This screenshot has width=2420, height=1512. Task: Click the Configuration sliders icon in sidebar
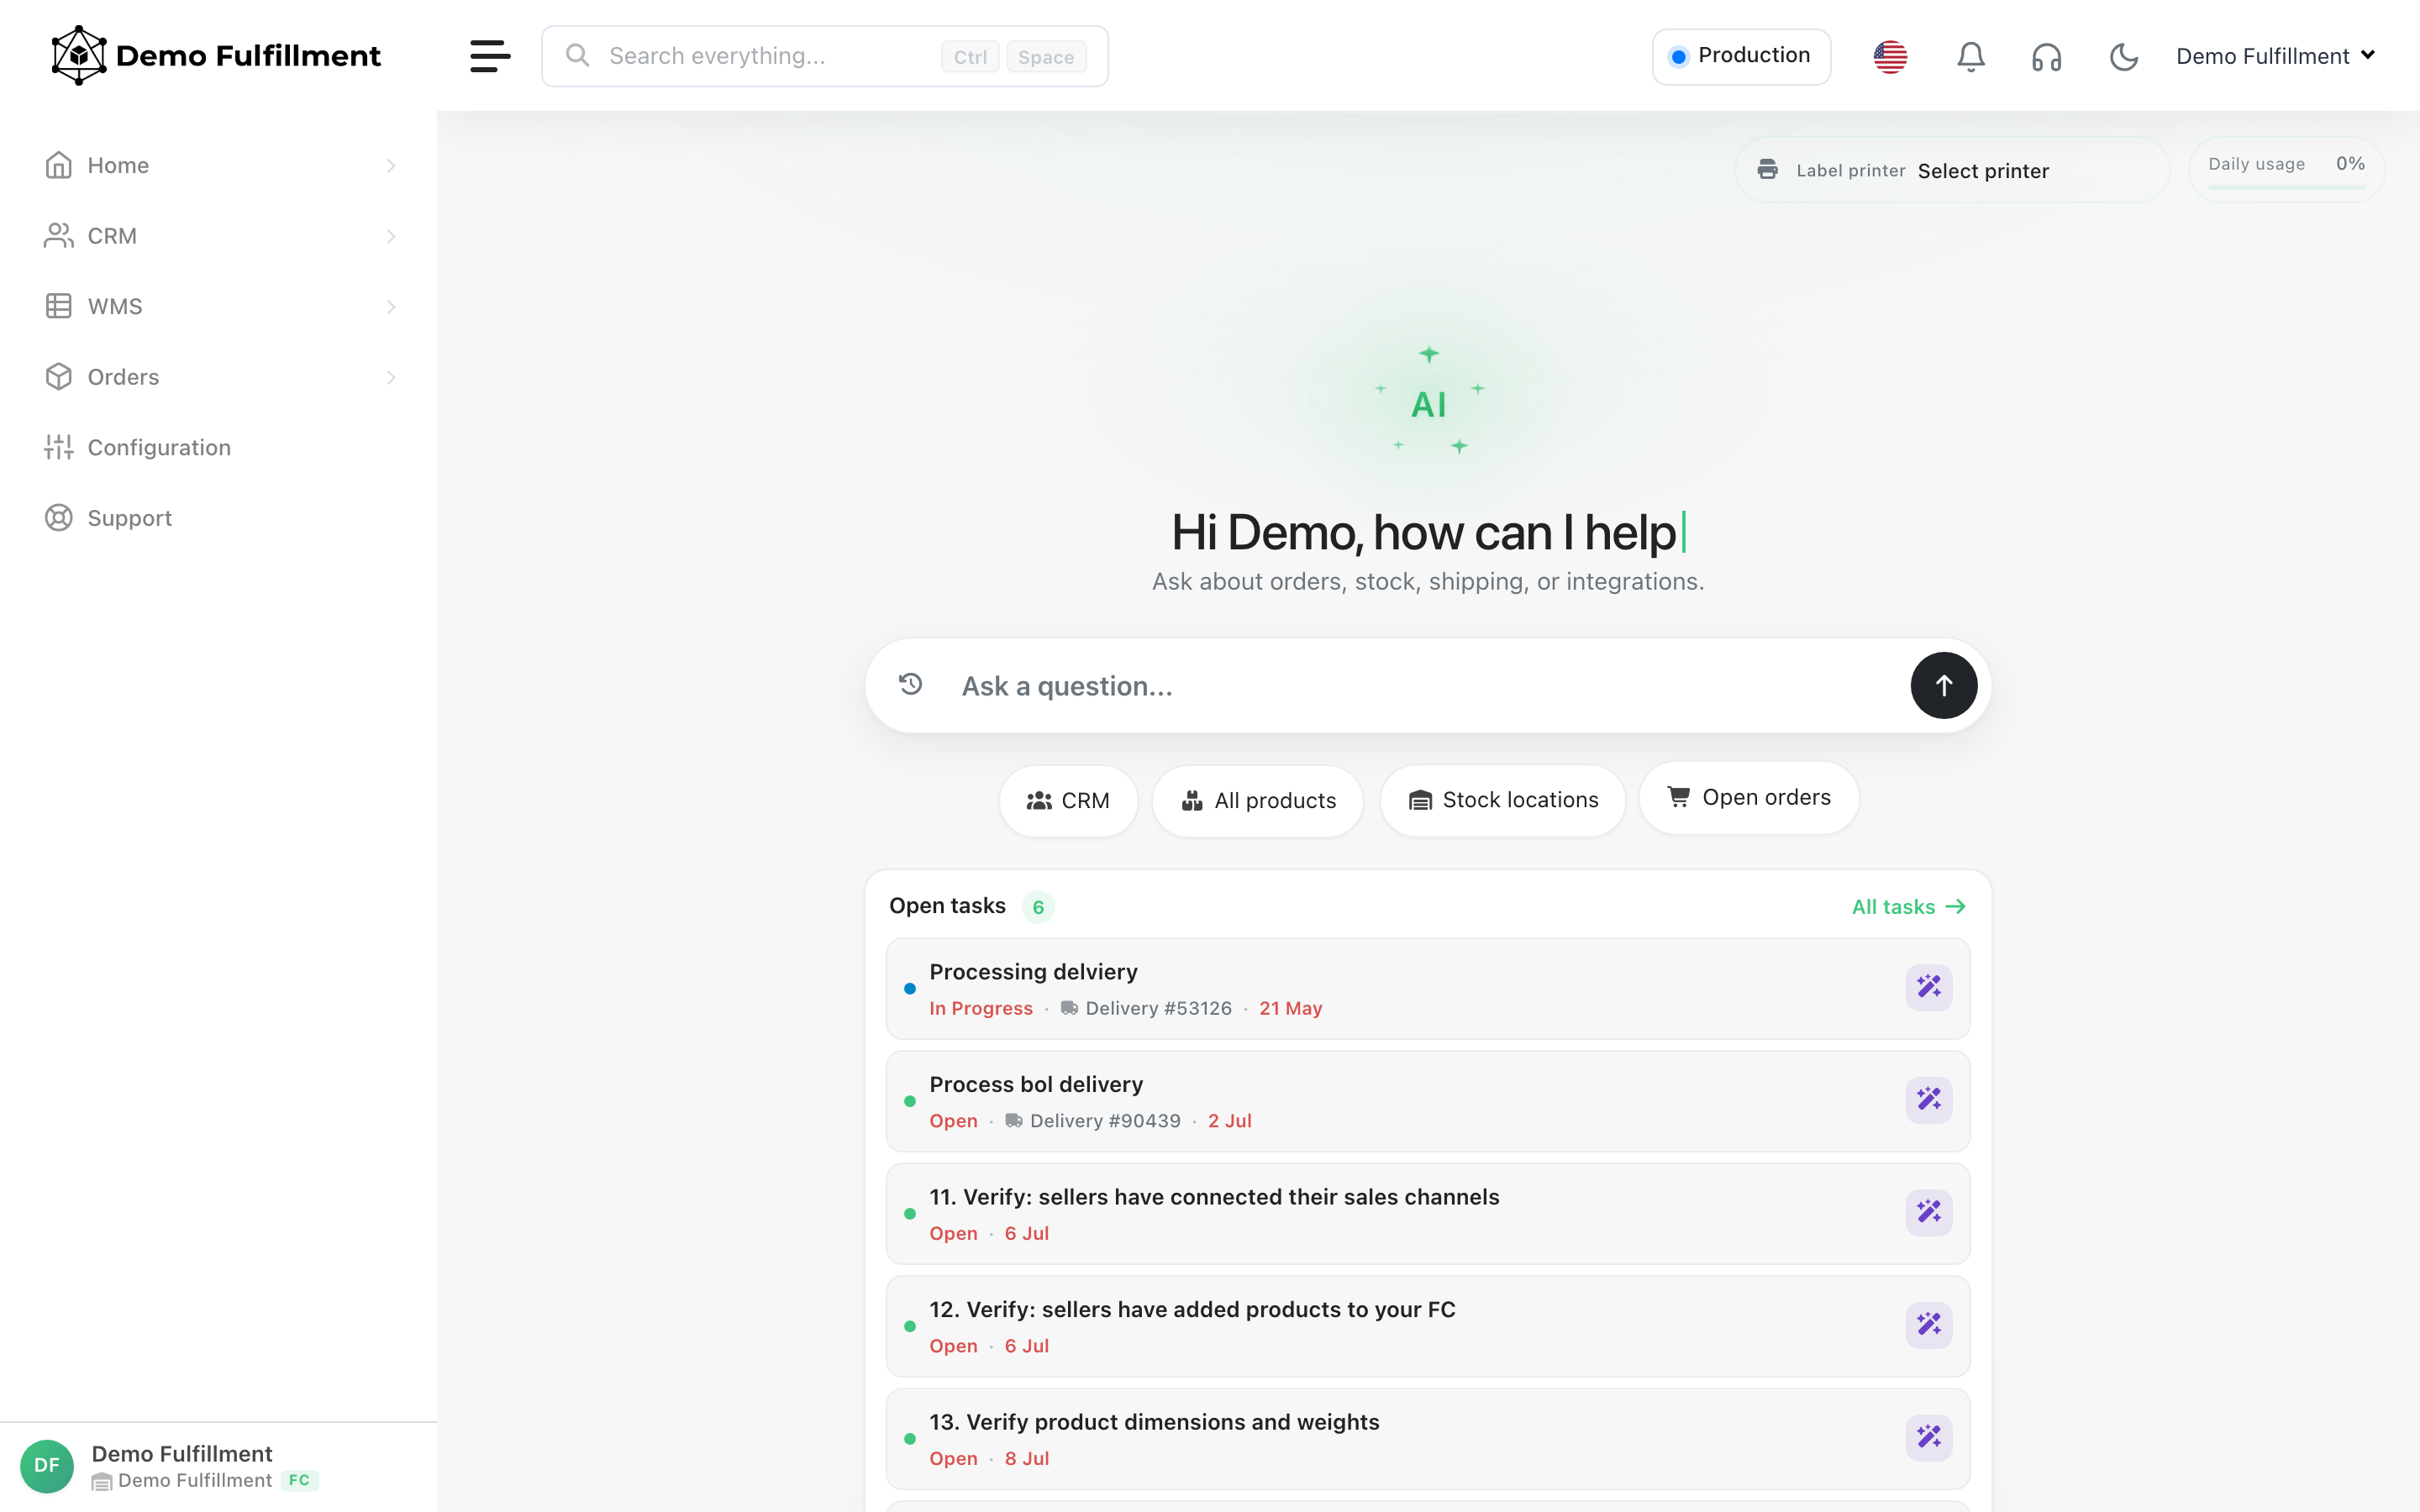[59, 447]
